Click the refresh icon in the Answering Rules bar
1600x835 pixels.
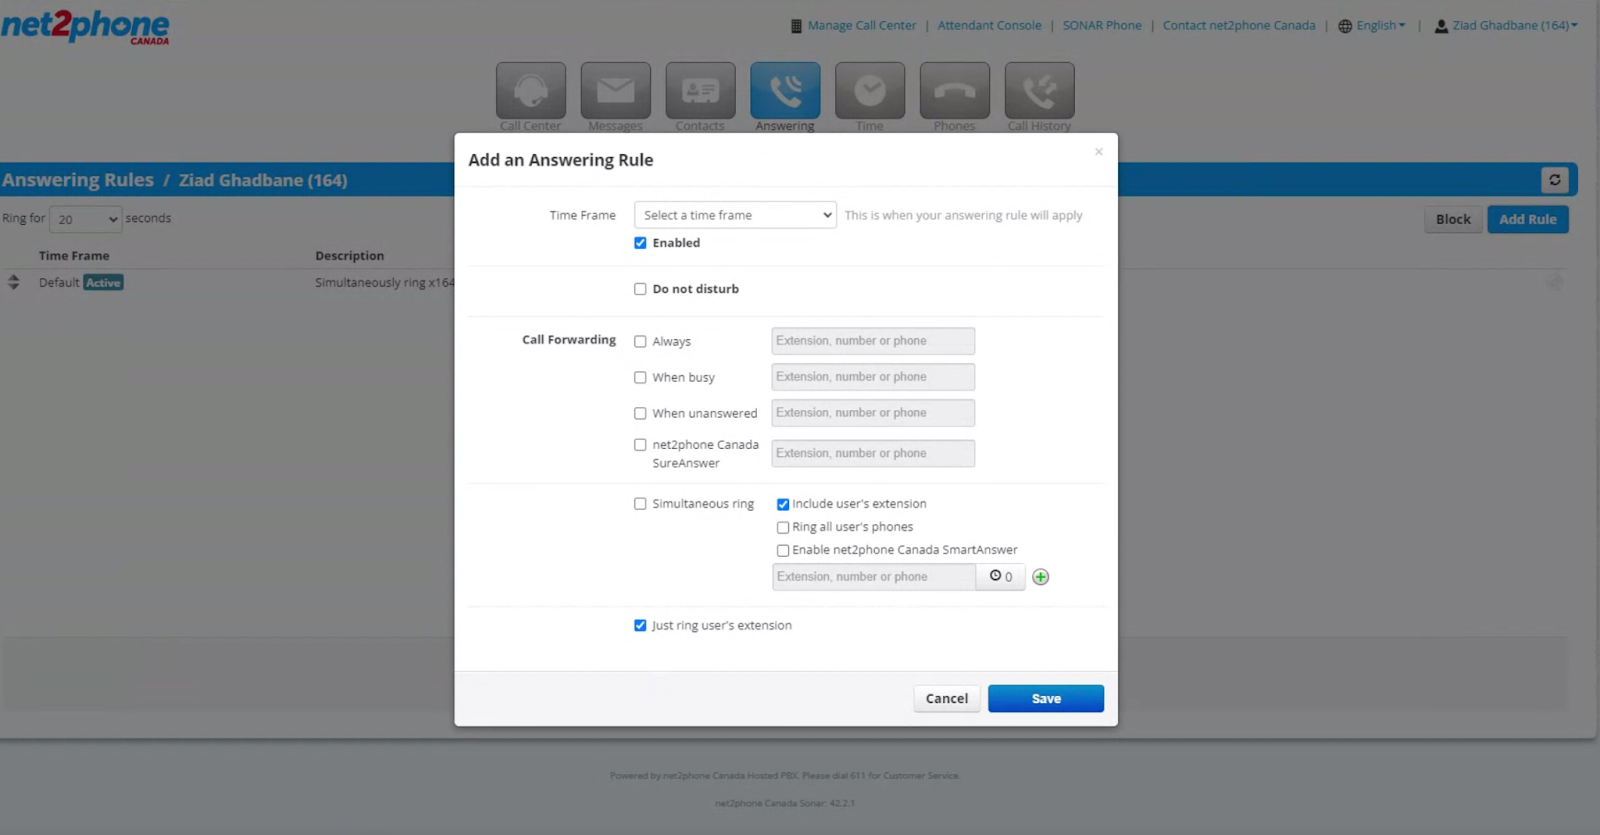point(1555,180)
